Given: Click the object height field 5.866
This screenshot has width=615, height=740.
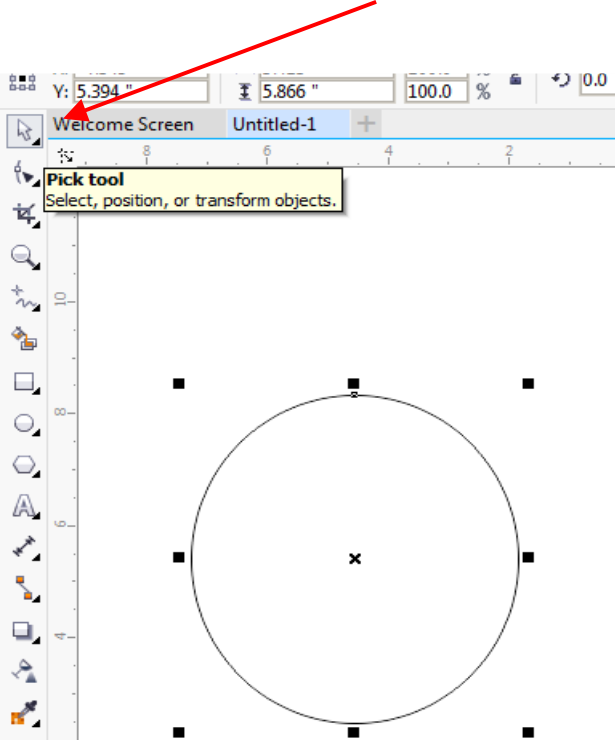Looking at the screenshot, I should (x=327, y=92).
